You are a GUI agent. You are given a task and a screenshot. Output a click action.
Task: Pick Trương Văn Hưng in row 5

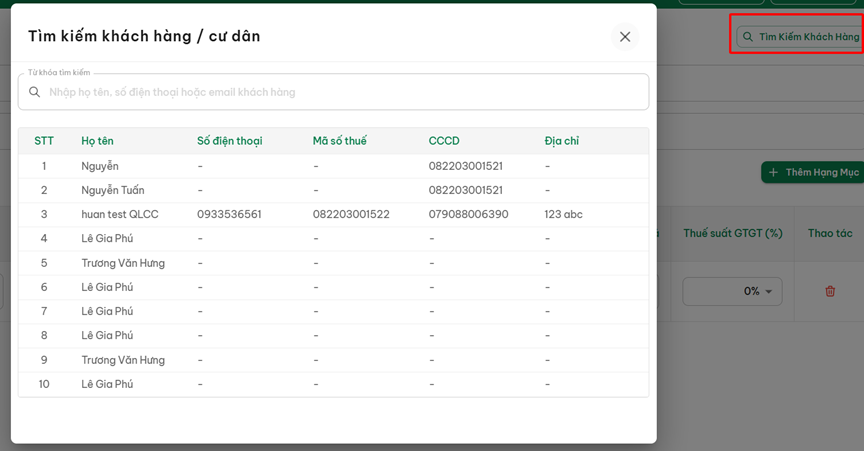click(x=123, y=263)
